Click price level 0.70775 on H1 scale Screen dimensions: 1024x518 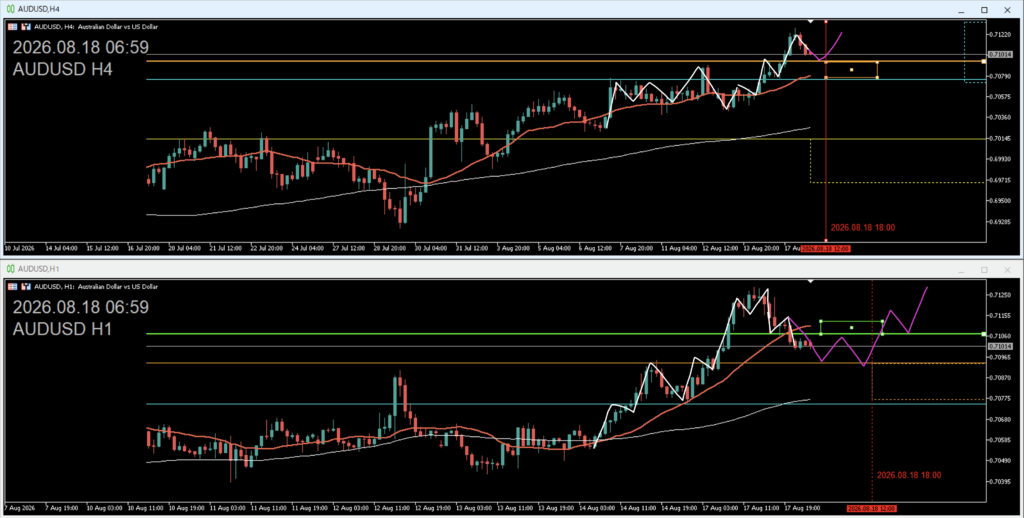pos(1002,398)
